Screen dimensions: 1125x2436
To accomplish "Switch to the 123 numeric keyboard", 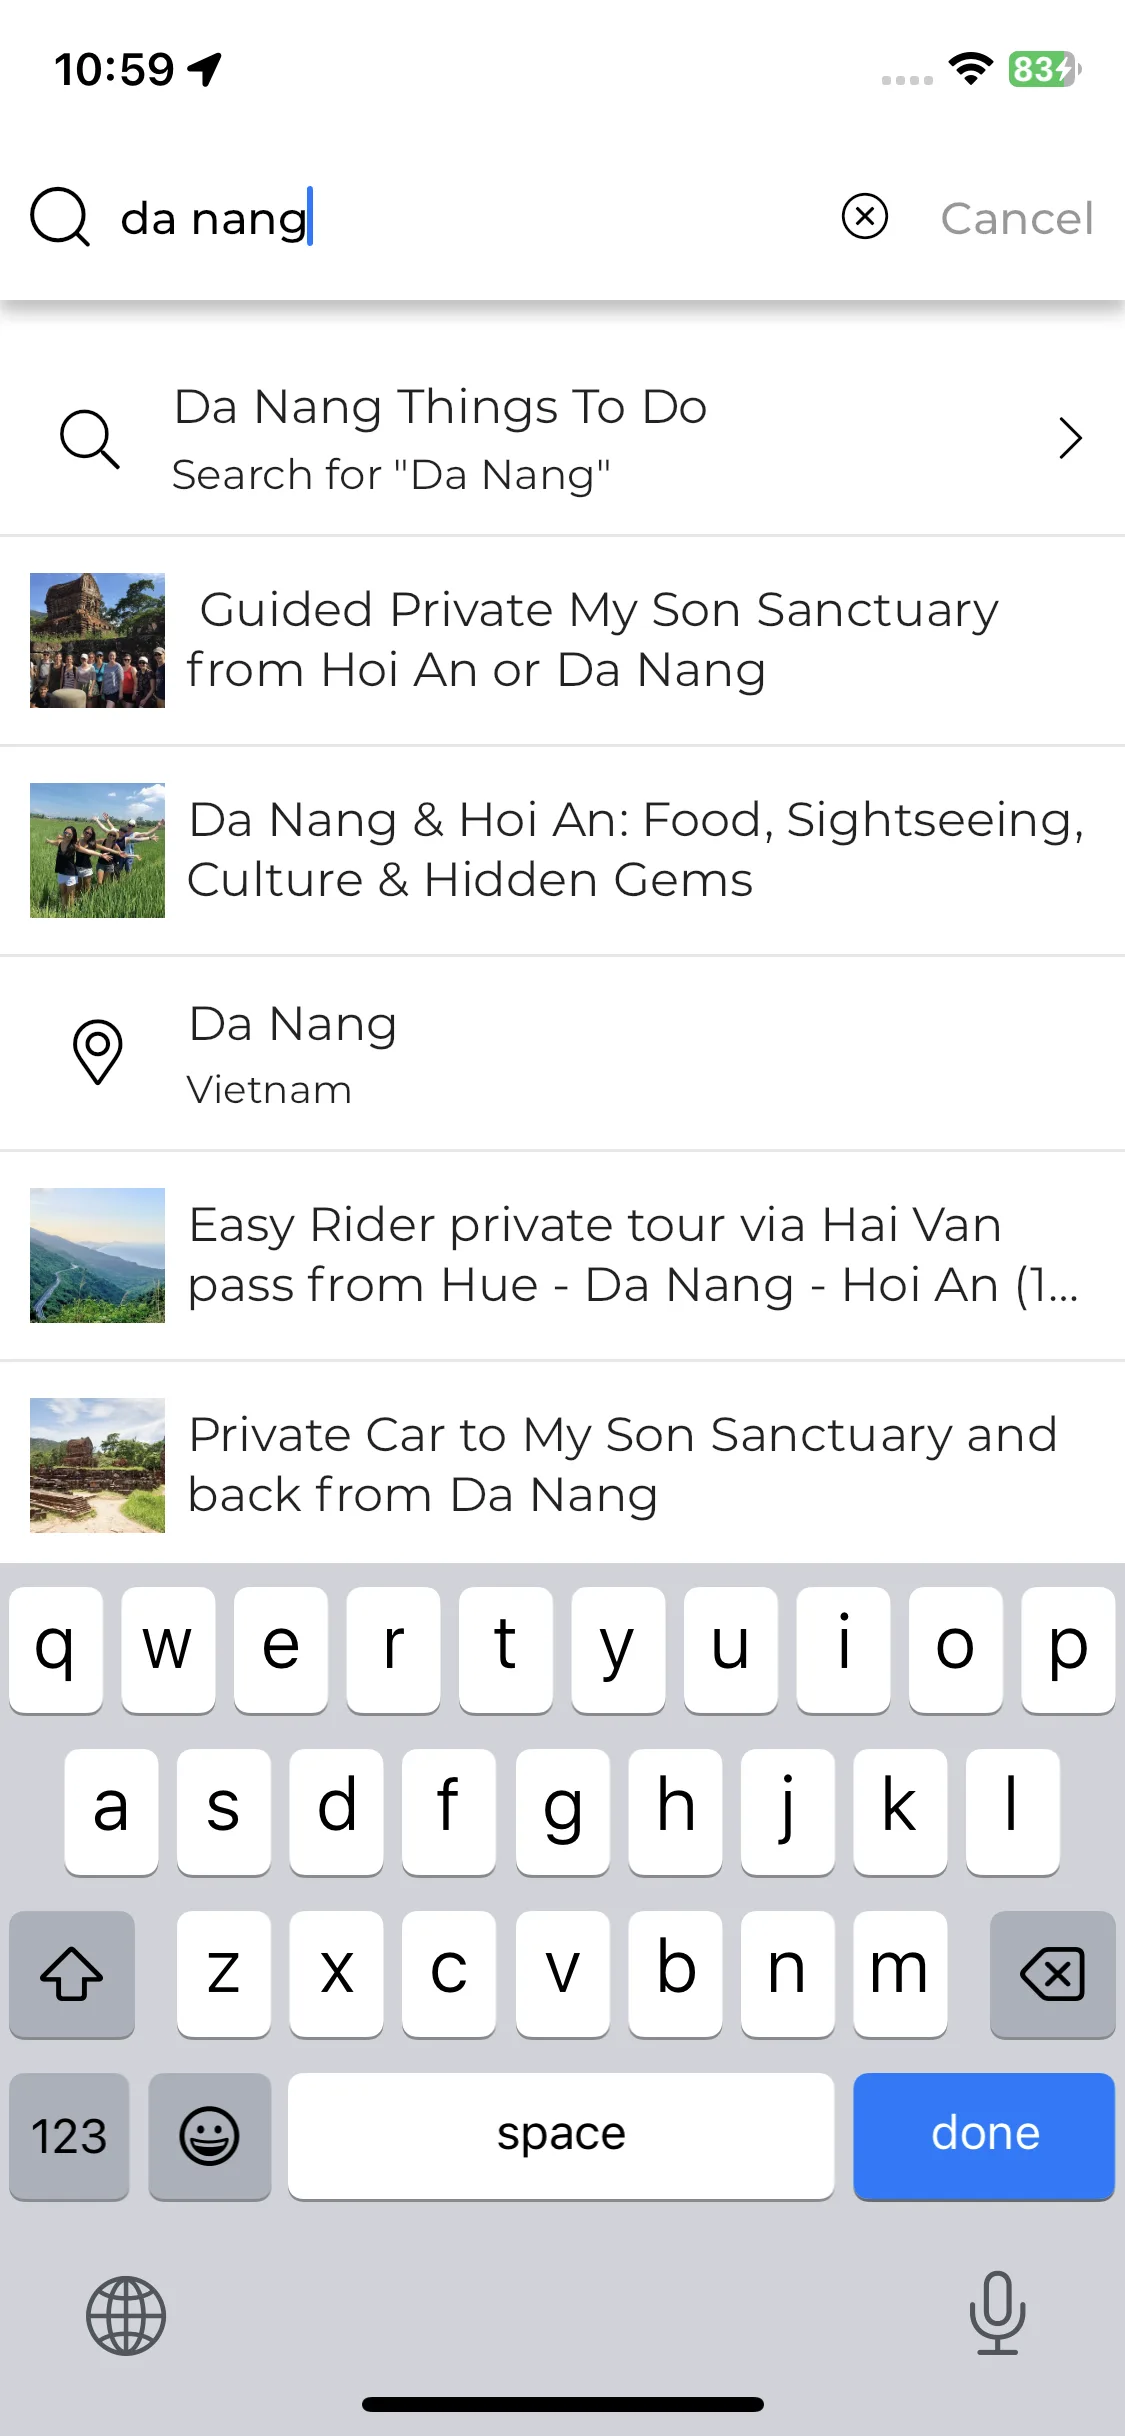I will [x=69, y=2136].
